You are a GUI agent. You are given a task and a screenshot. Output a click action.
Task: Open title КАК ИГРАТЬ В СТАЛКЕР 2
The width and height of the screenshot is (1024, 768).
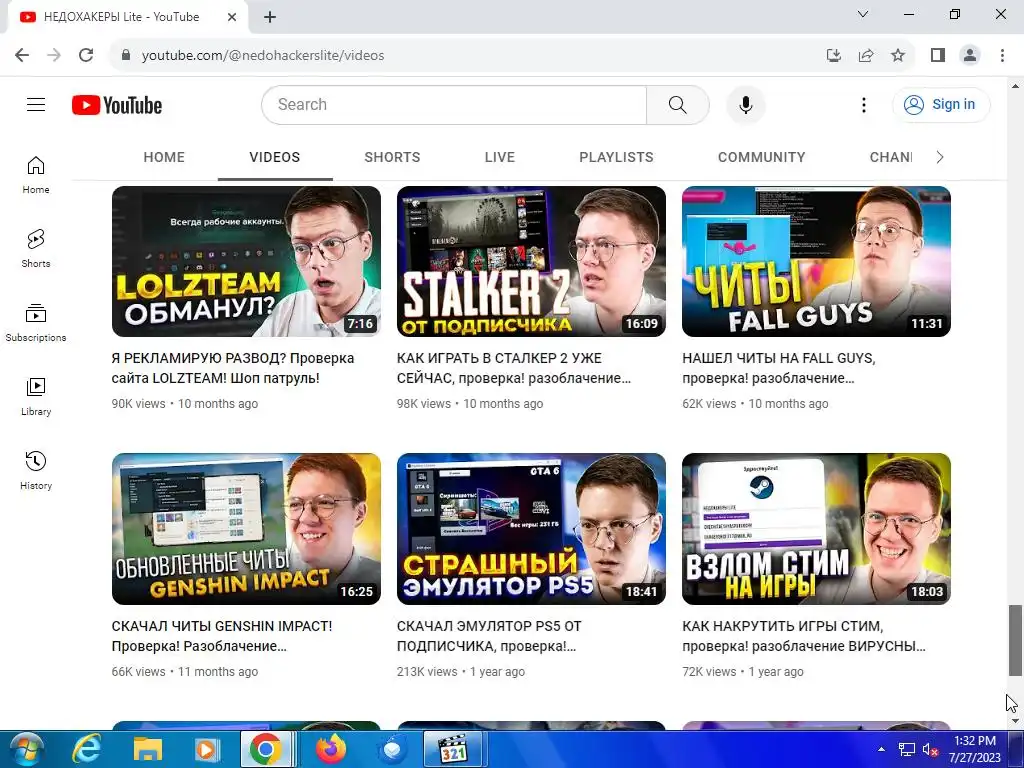tap(514, 368)
